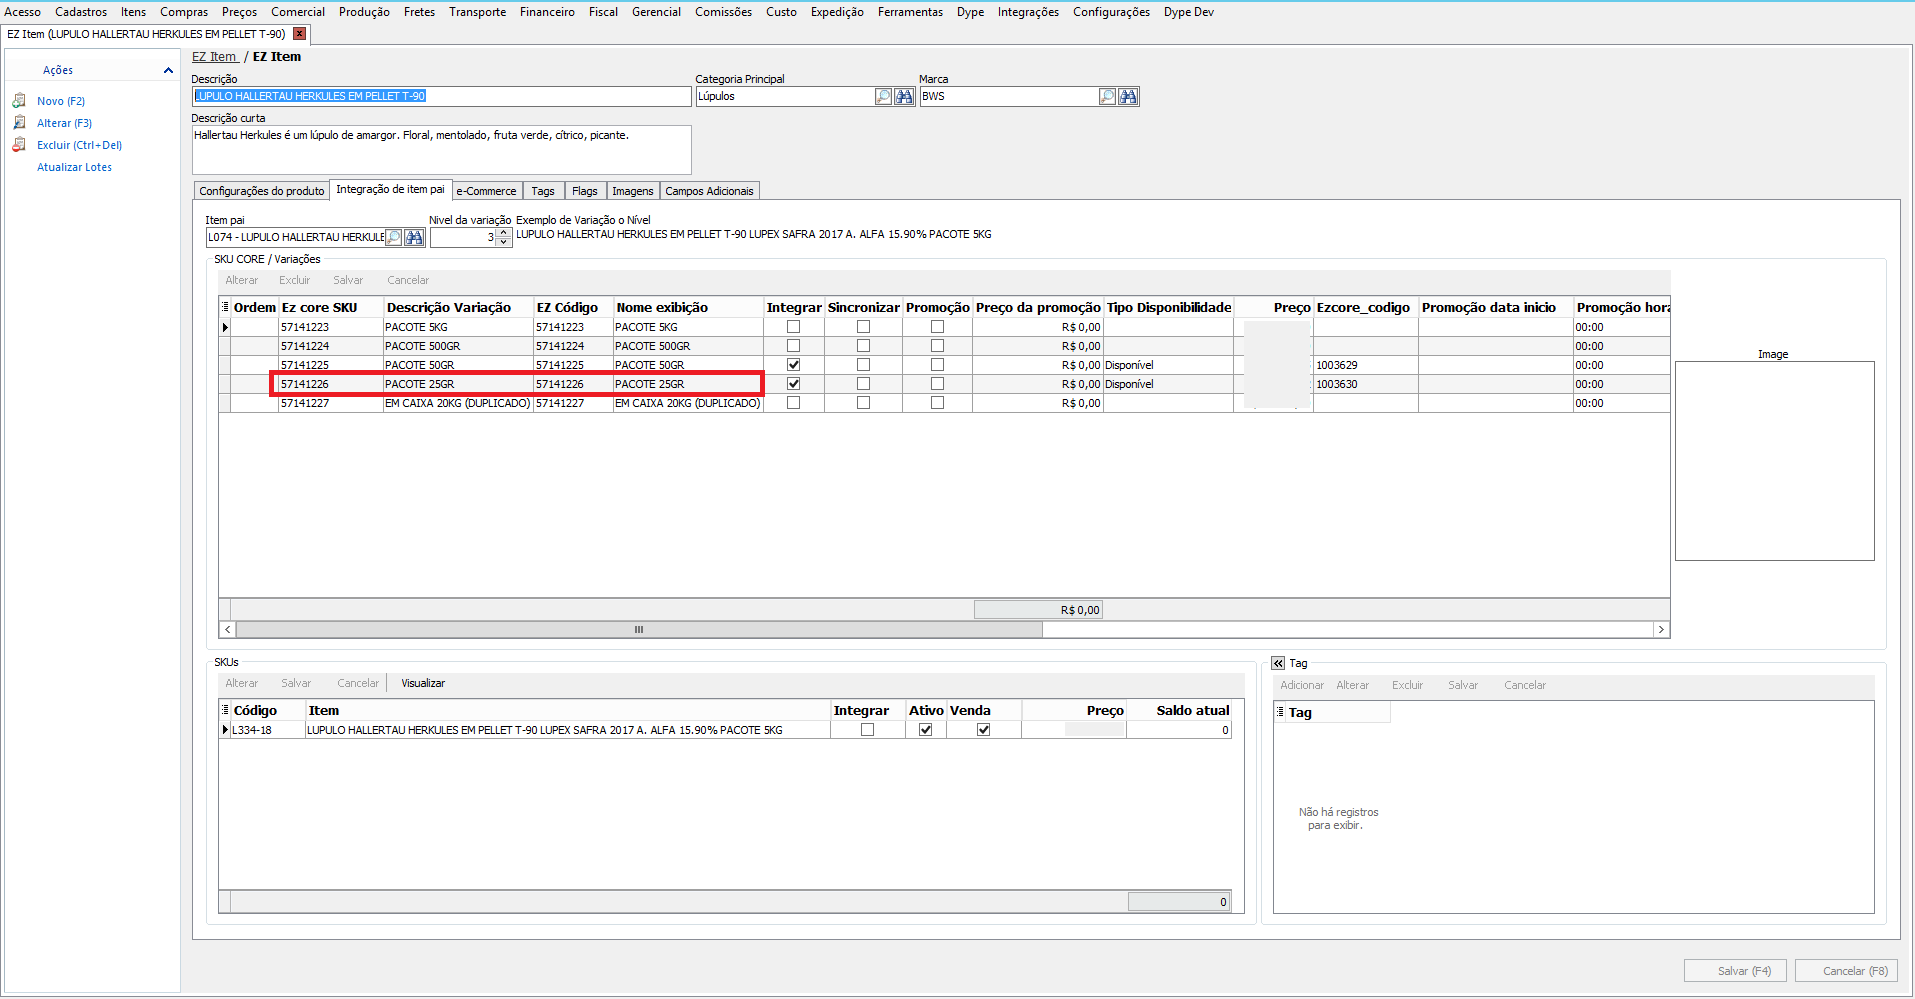Viewport: 1915px width, 999px height.
Task: Open the Financeiro menu
Action: click(547, 12)
